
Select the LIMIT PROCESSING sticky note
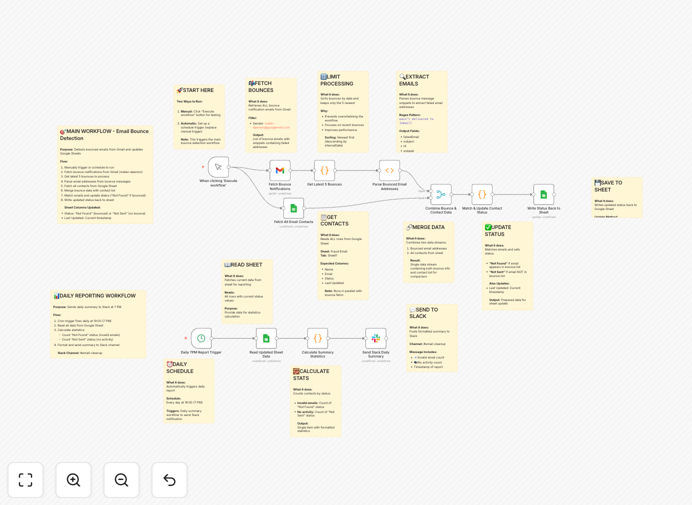[x=343, y=112]
